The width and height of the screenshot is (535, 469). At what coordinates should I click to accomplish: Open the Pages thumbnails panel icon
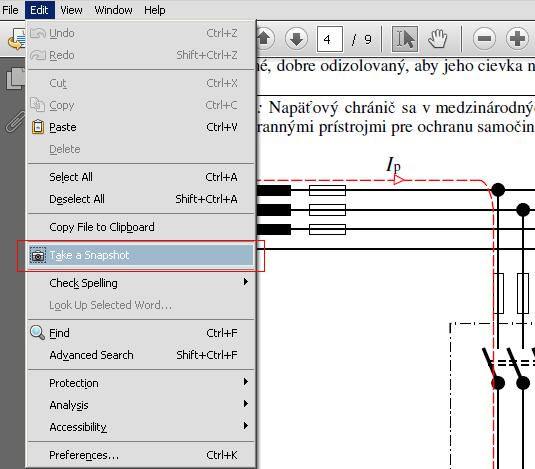(16, 79)
